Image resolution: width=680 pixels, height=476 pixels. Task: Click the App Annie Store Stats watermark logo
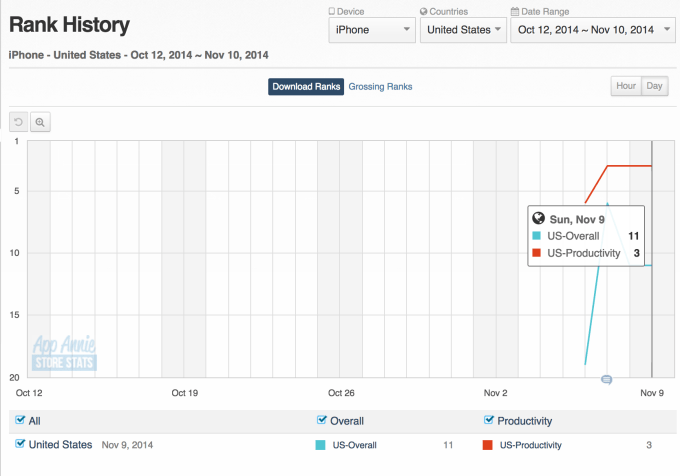tap(66, 353)
